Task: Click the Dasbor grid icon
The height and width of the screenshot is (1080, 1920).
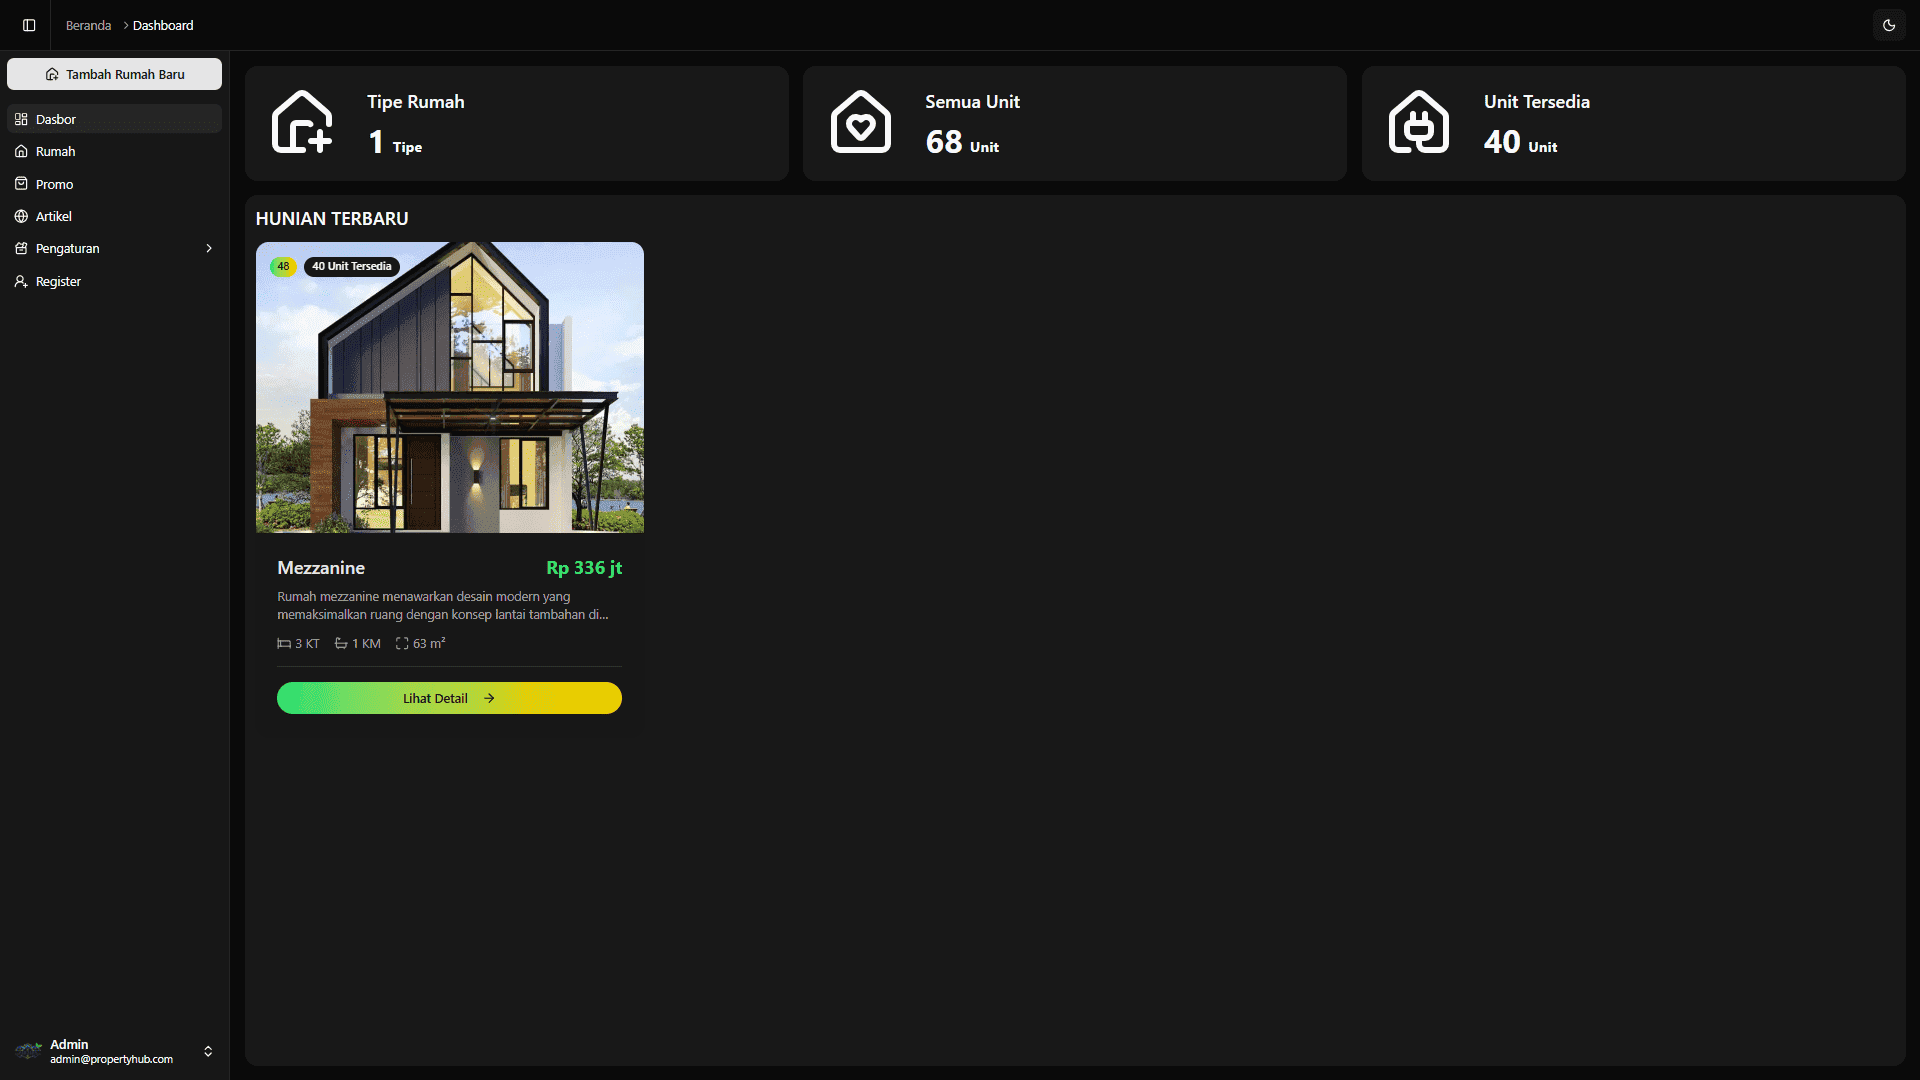Action: click(x=21, y=119)
